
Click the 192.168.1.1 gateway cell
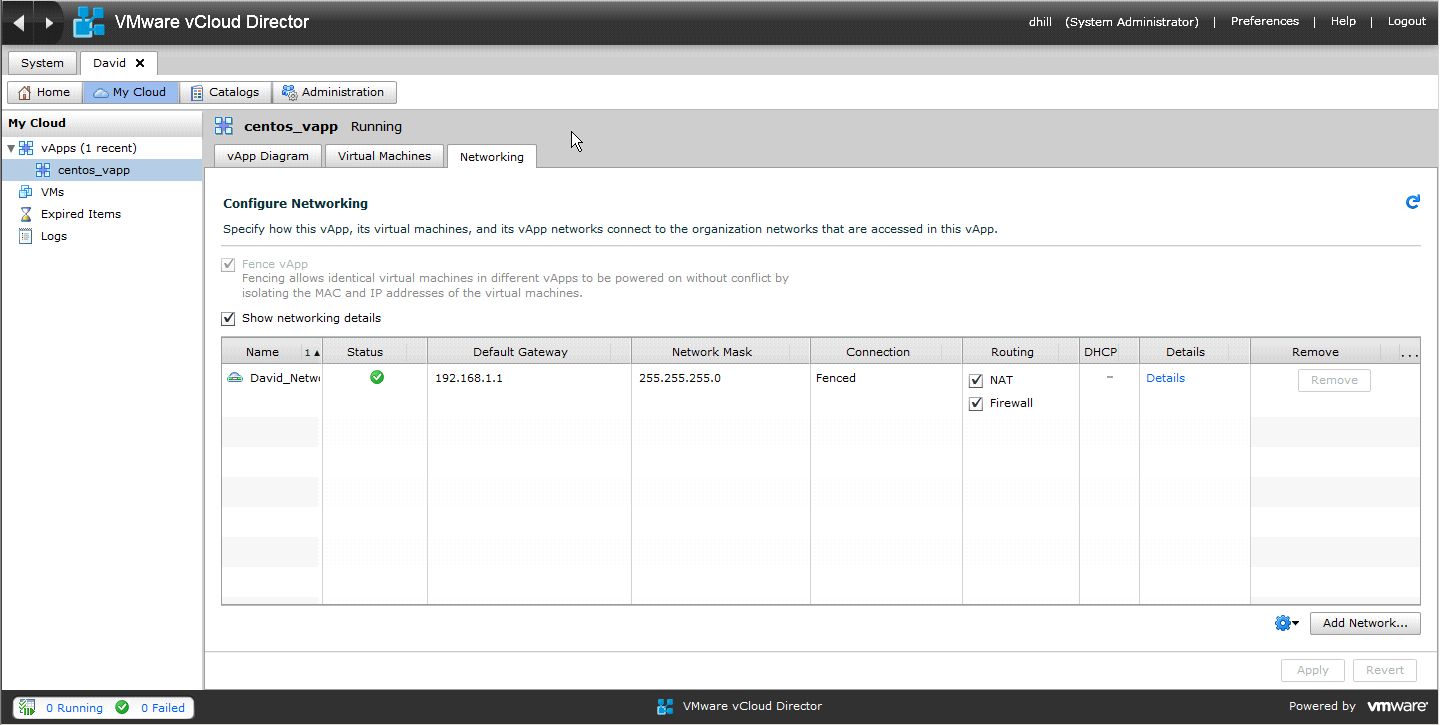(469, 378)
